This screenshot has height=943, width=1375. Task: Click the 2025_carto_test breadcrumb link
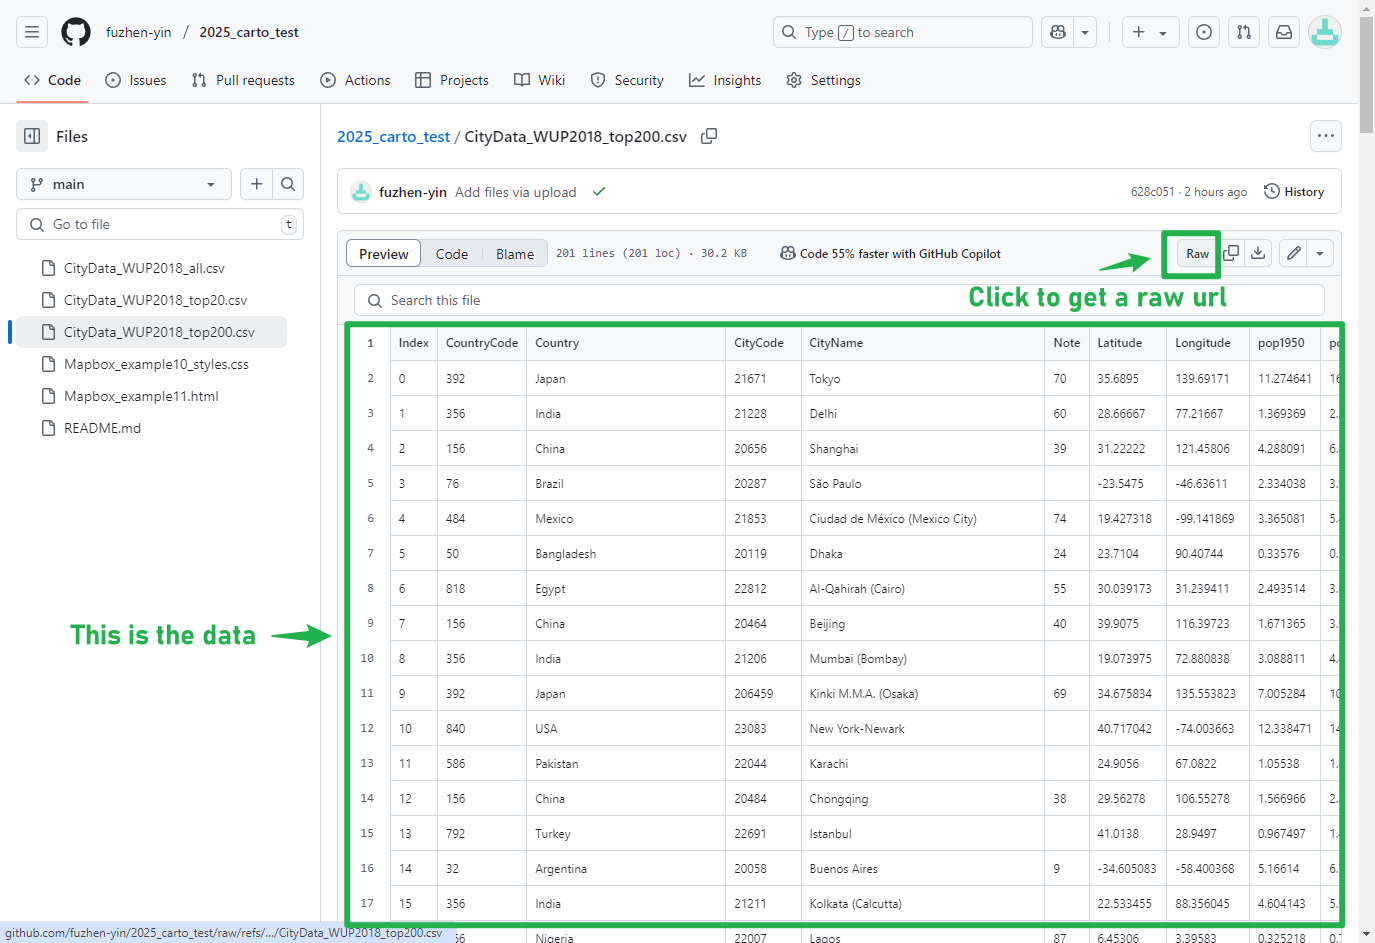[x=393, y=136]
